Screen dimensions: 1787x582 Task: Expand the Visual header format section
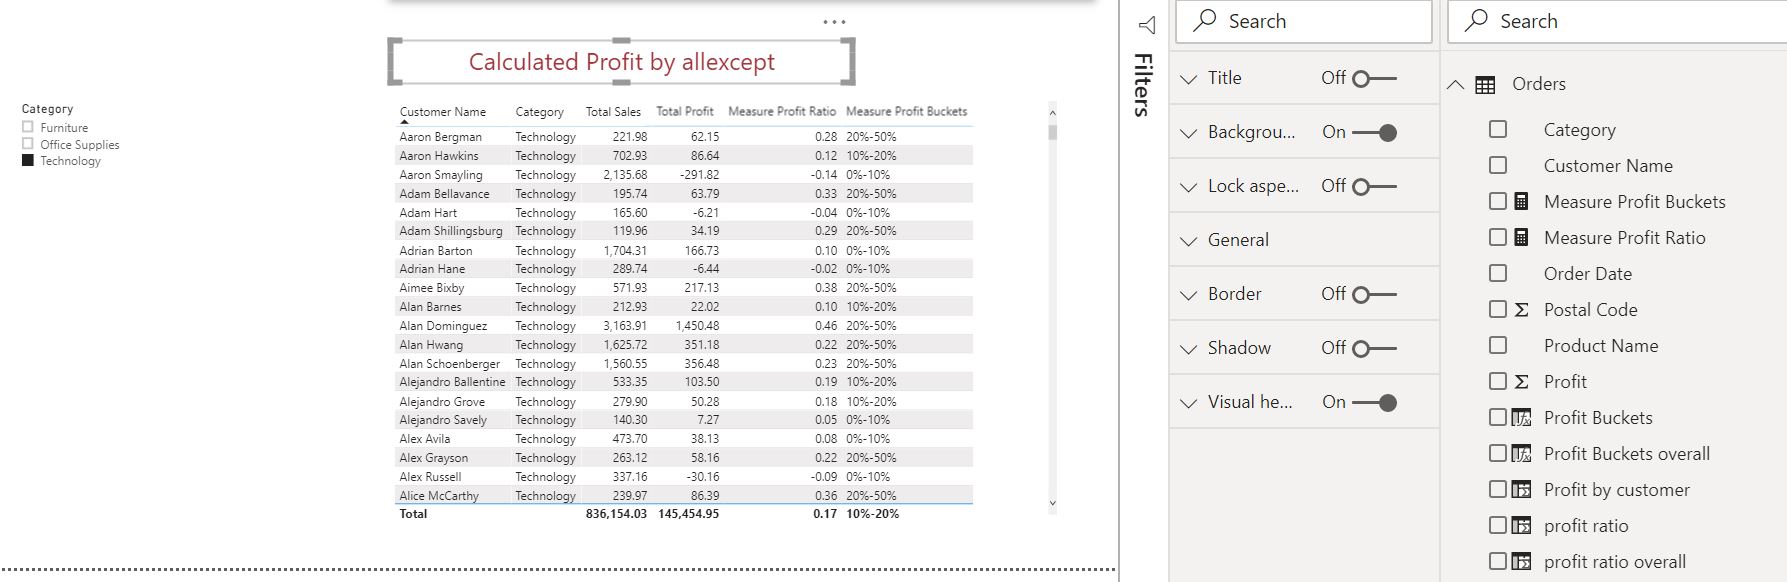[1189, 403]
